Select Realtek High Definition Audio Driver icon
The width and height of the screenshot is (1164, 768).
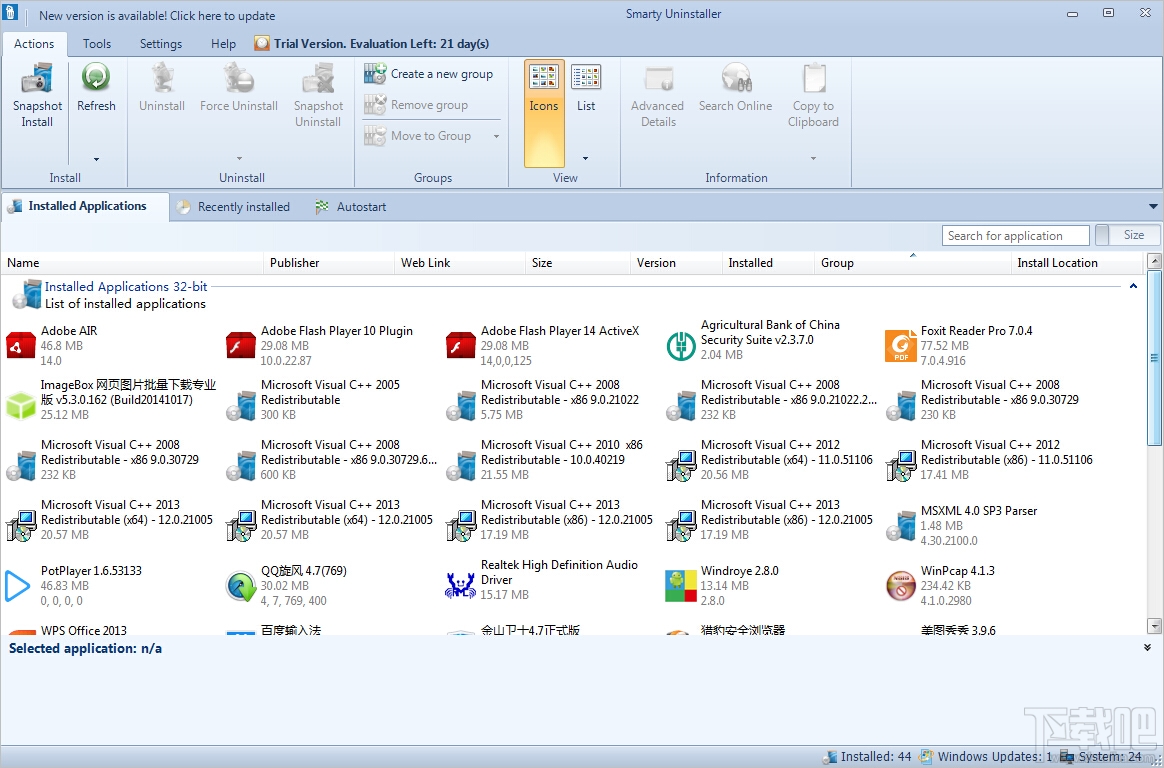point(460,586)
